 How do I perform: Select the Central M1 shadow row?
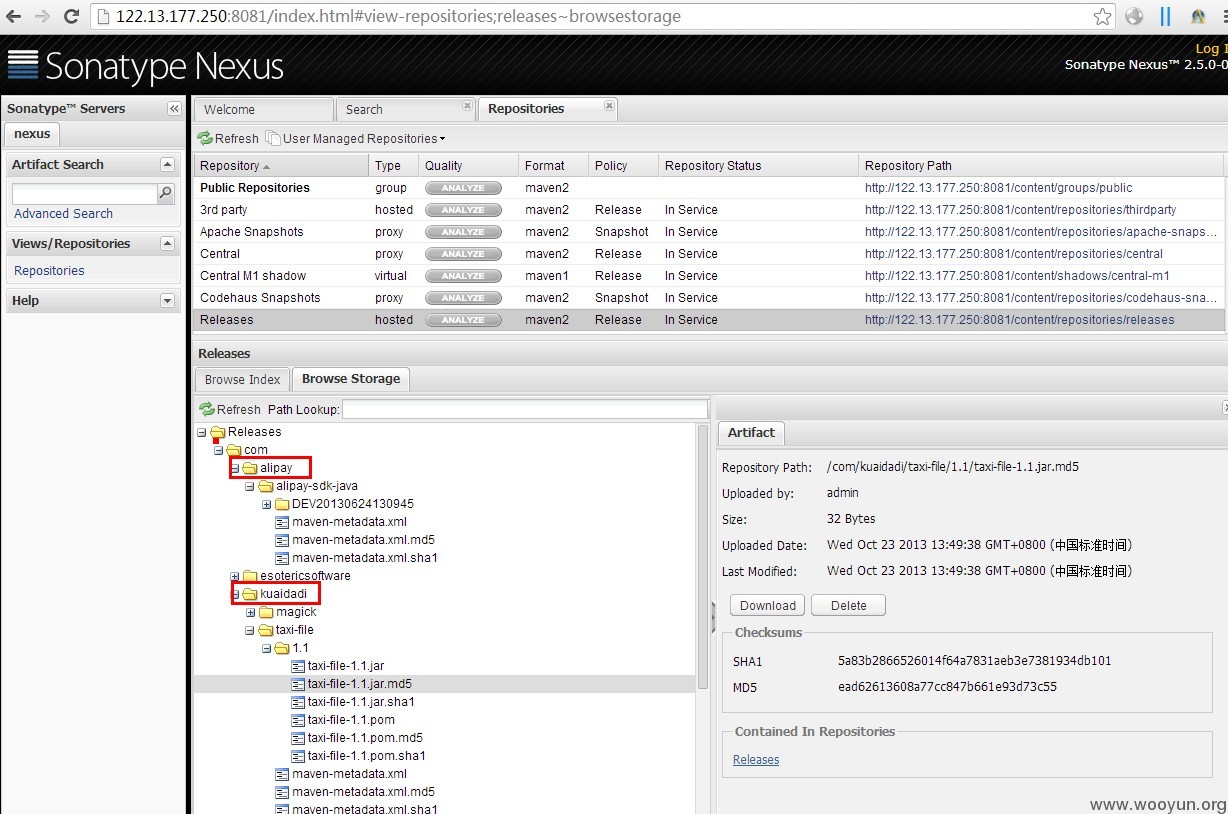click(708, 276)
